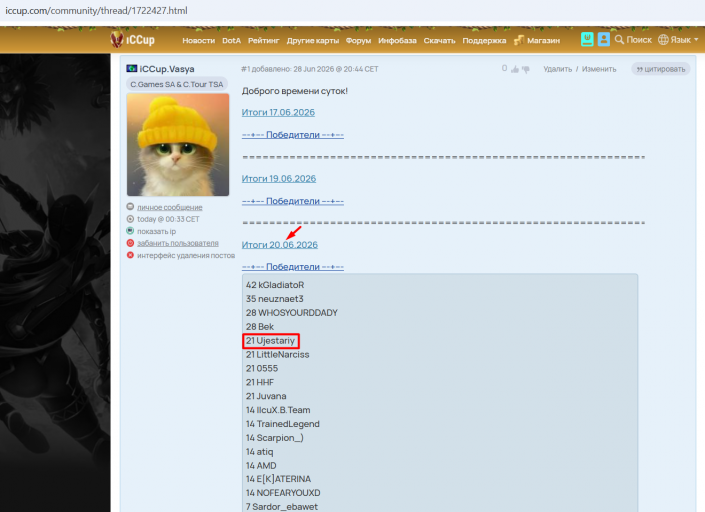
Task: Open the Инфобаза menu
Action: coord(397,40)
